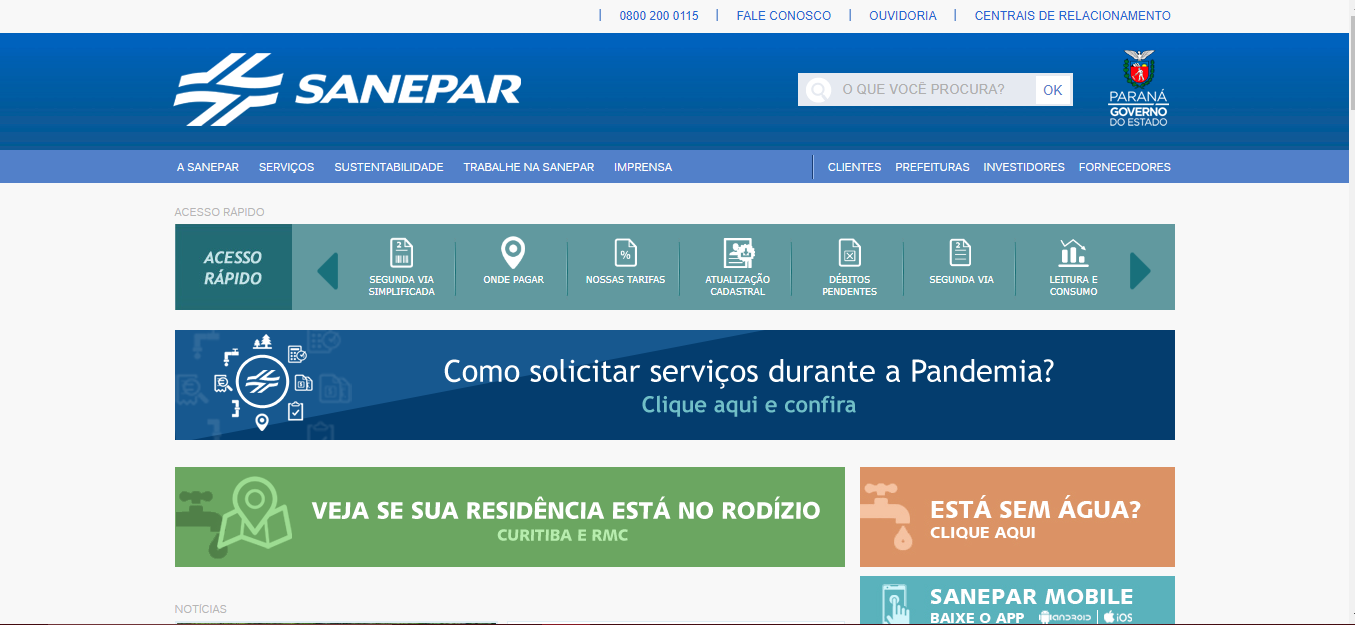Screen dimensions: 1355x625
Task: Open the Segunda Via document icon
Action: pyautogui.click(x=961, y=252)
